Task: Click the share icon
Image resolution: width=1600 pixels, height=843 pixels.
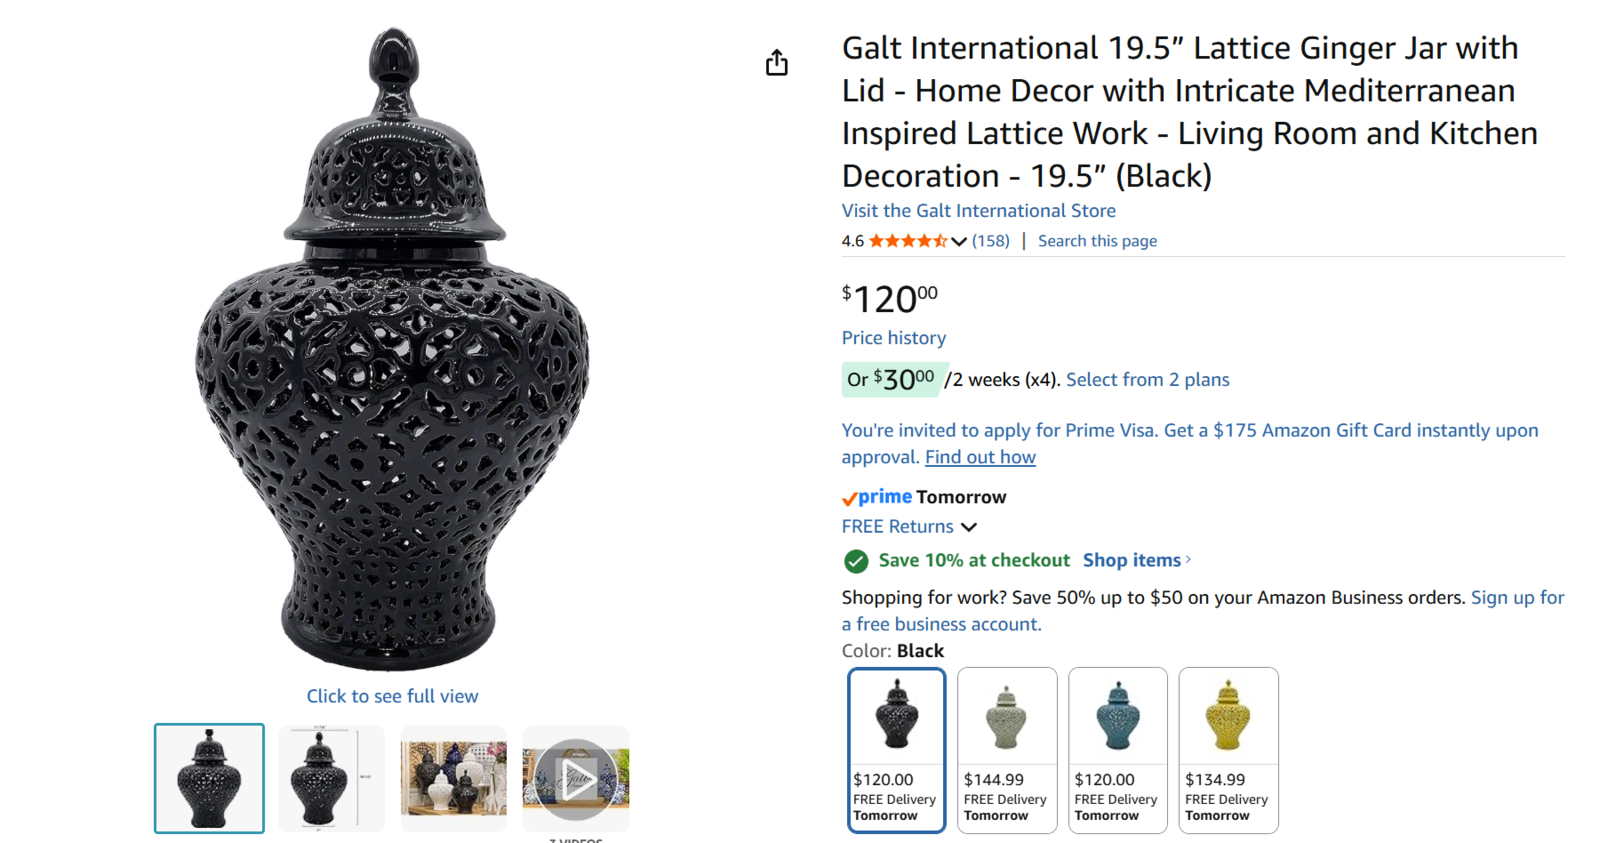Action: pyautogui.click(x=777, y=63)
